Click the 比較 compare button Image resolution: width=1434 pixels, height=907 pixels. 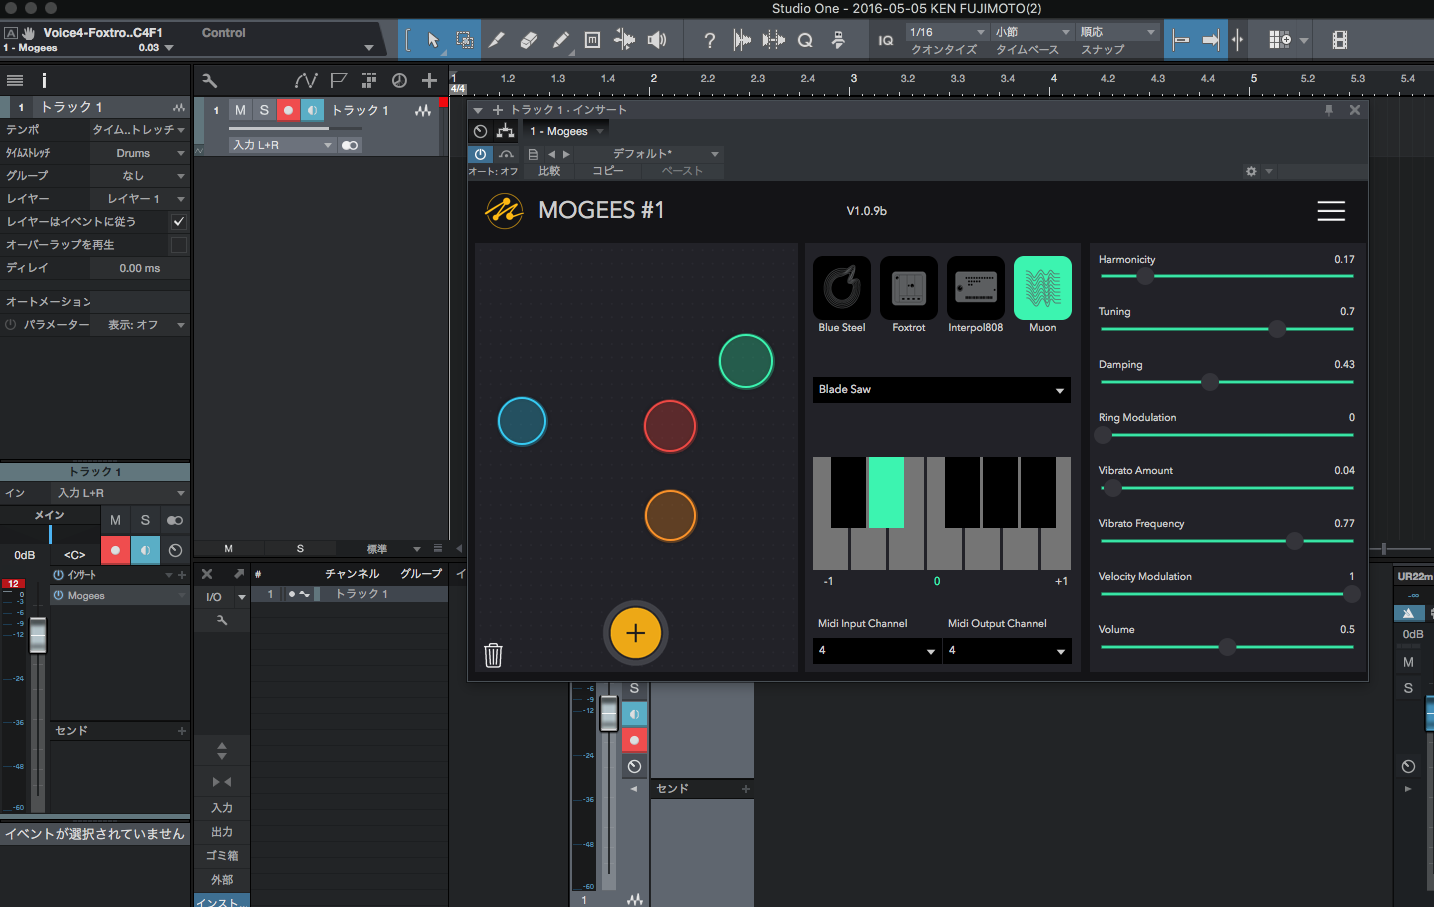point(549,171)
